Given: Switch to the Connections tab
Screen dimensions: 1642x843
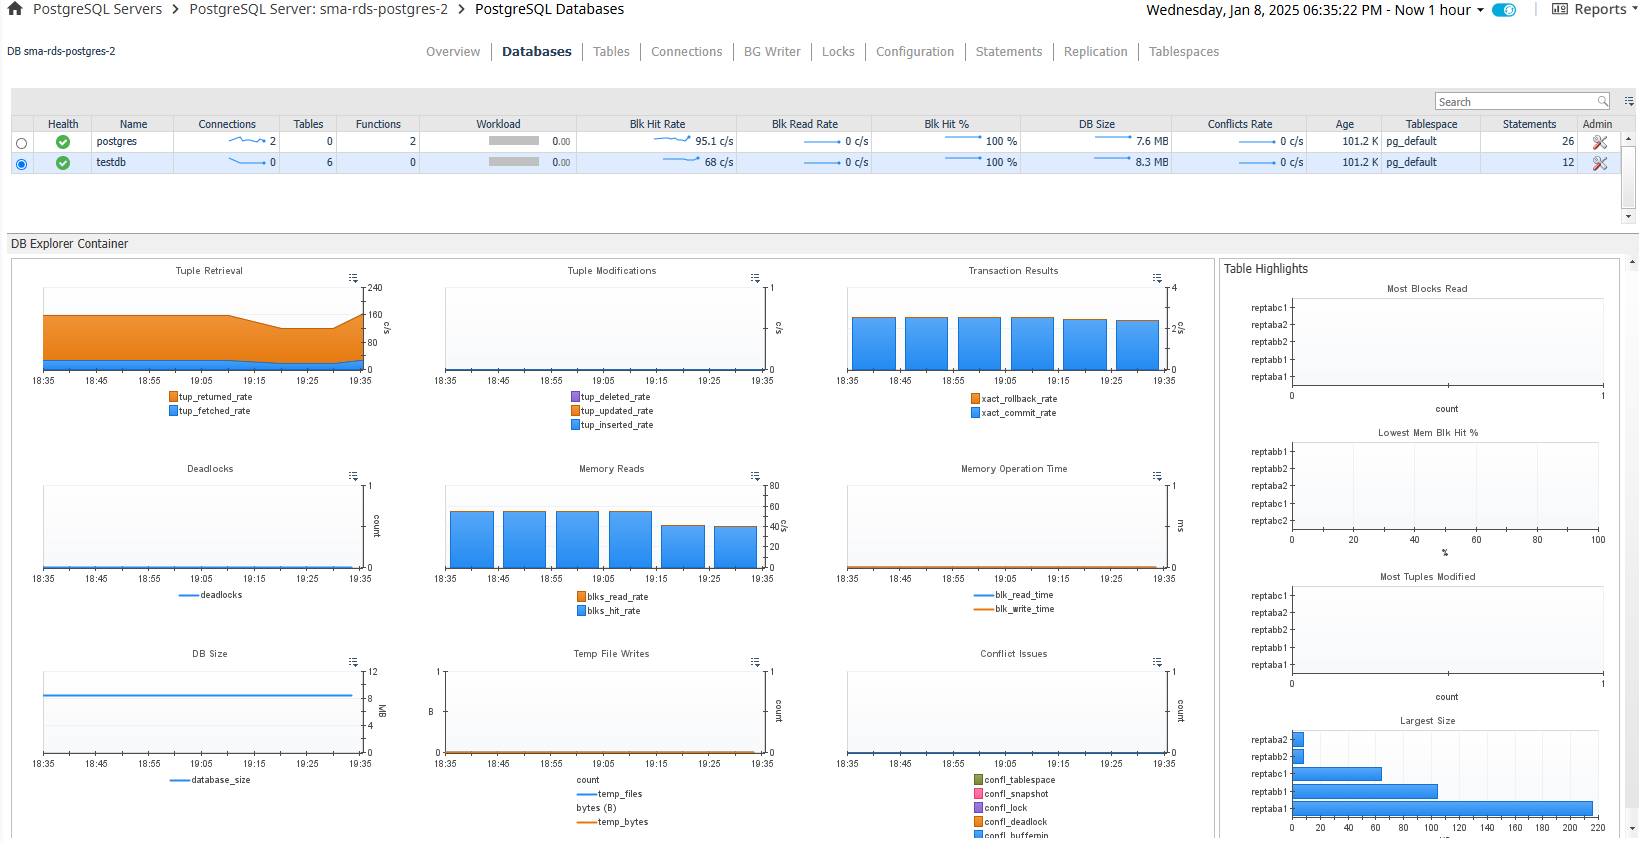Looking at the screenshot, I should click(686, 52).
